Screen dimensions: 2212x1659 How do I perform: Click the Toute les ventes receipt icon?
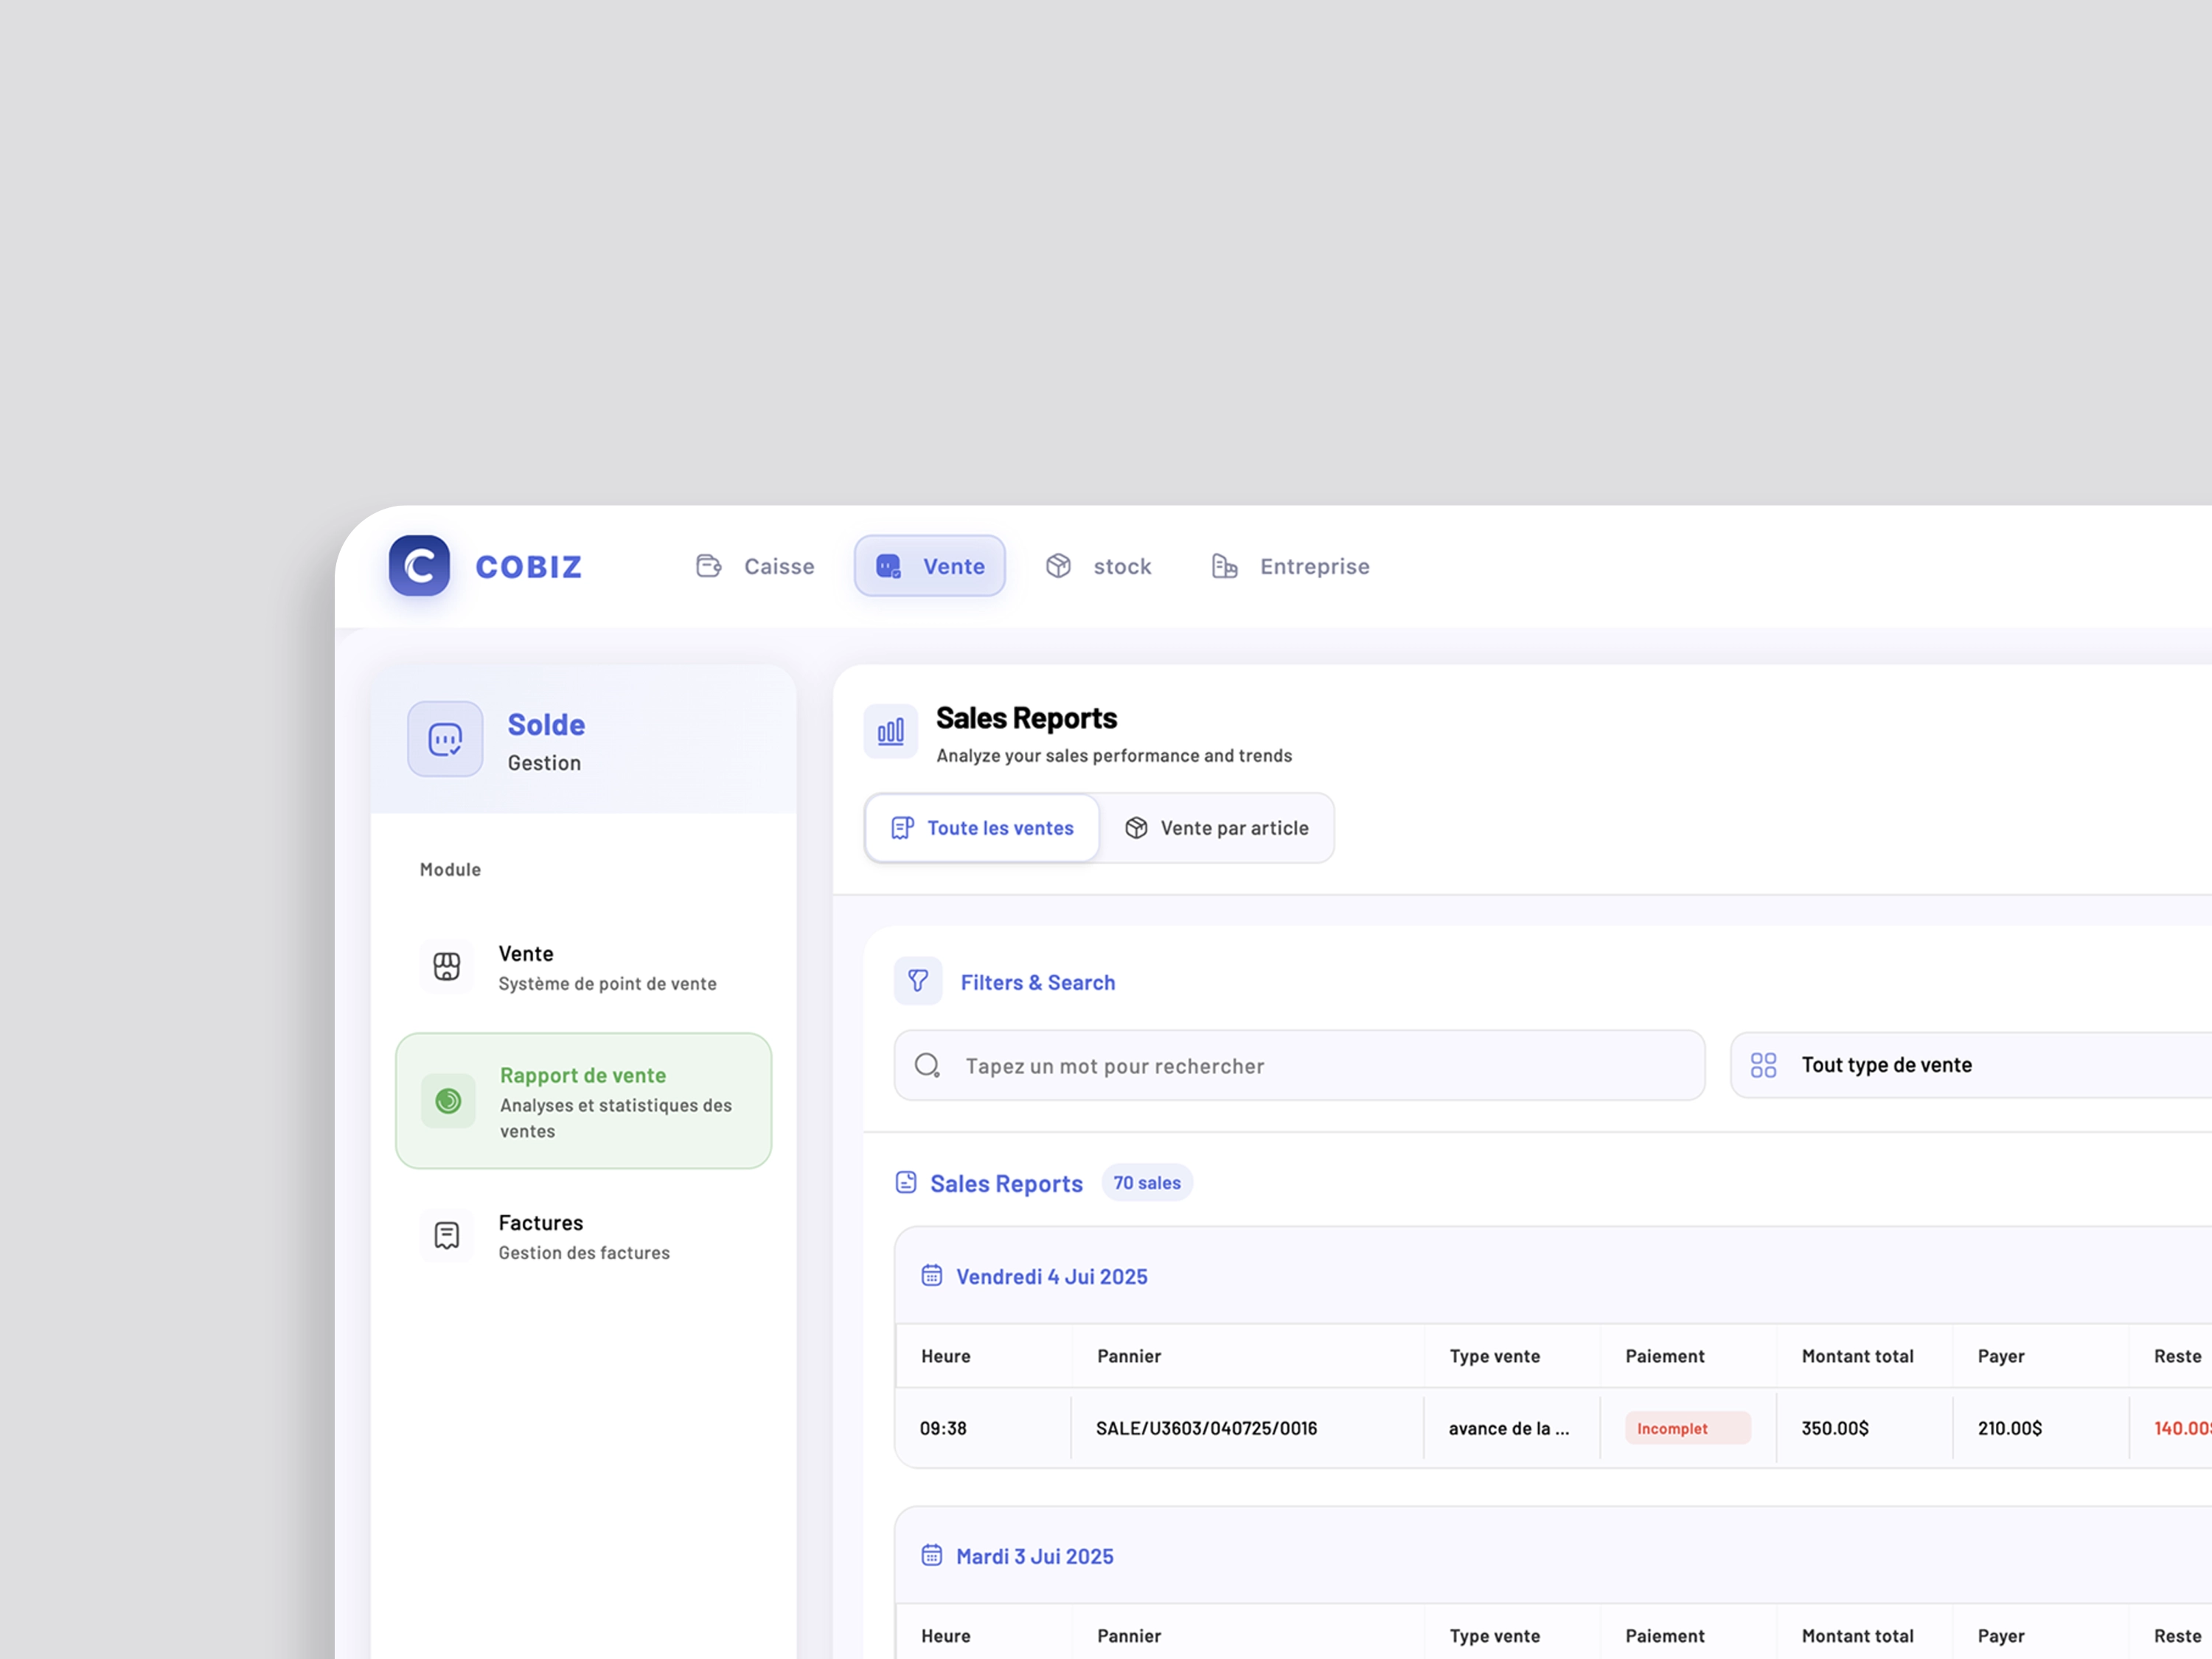pyautogui.click(x=902, y=828)
